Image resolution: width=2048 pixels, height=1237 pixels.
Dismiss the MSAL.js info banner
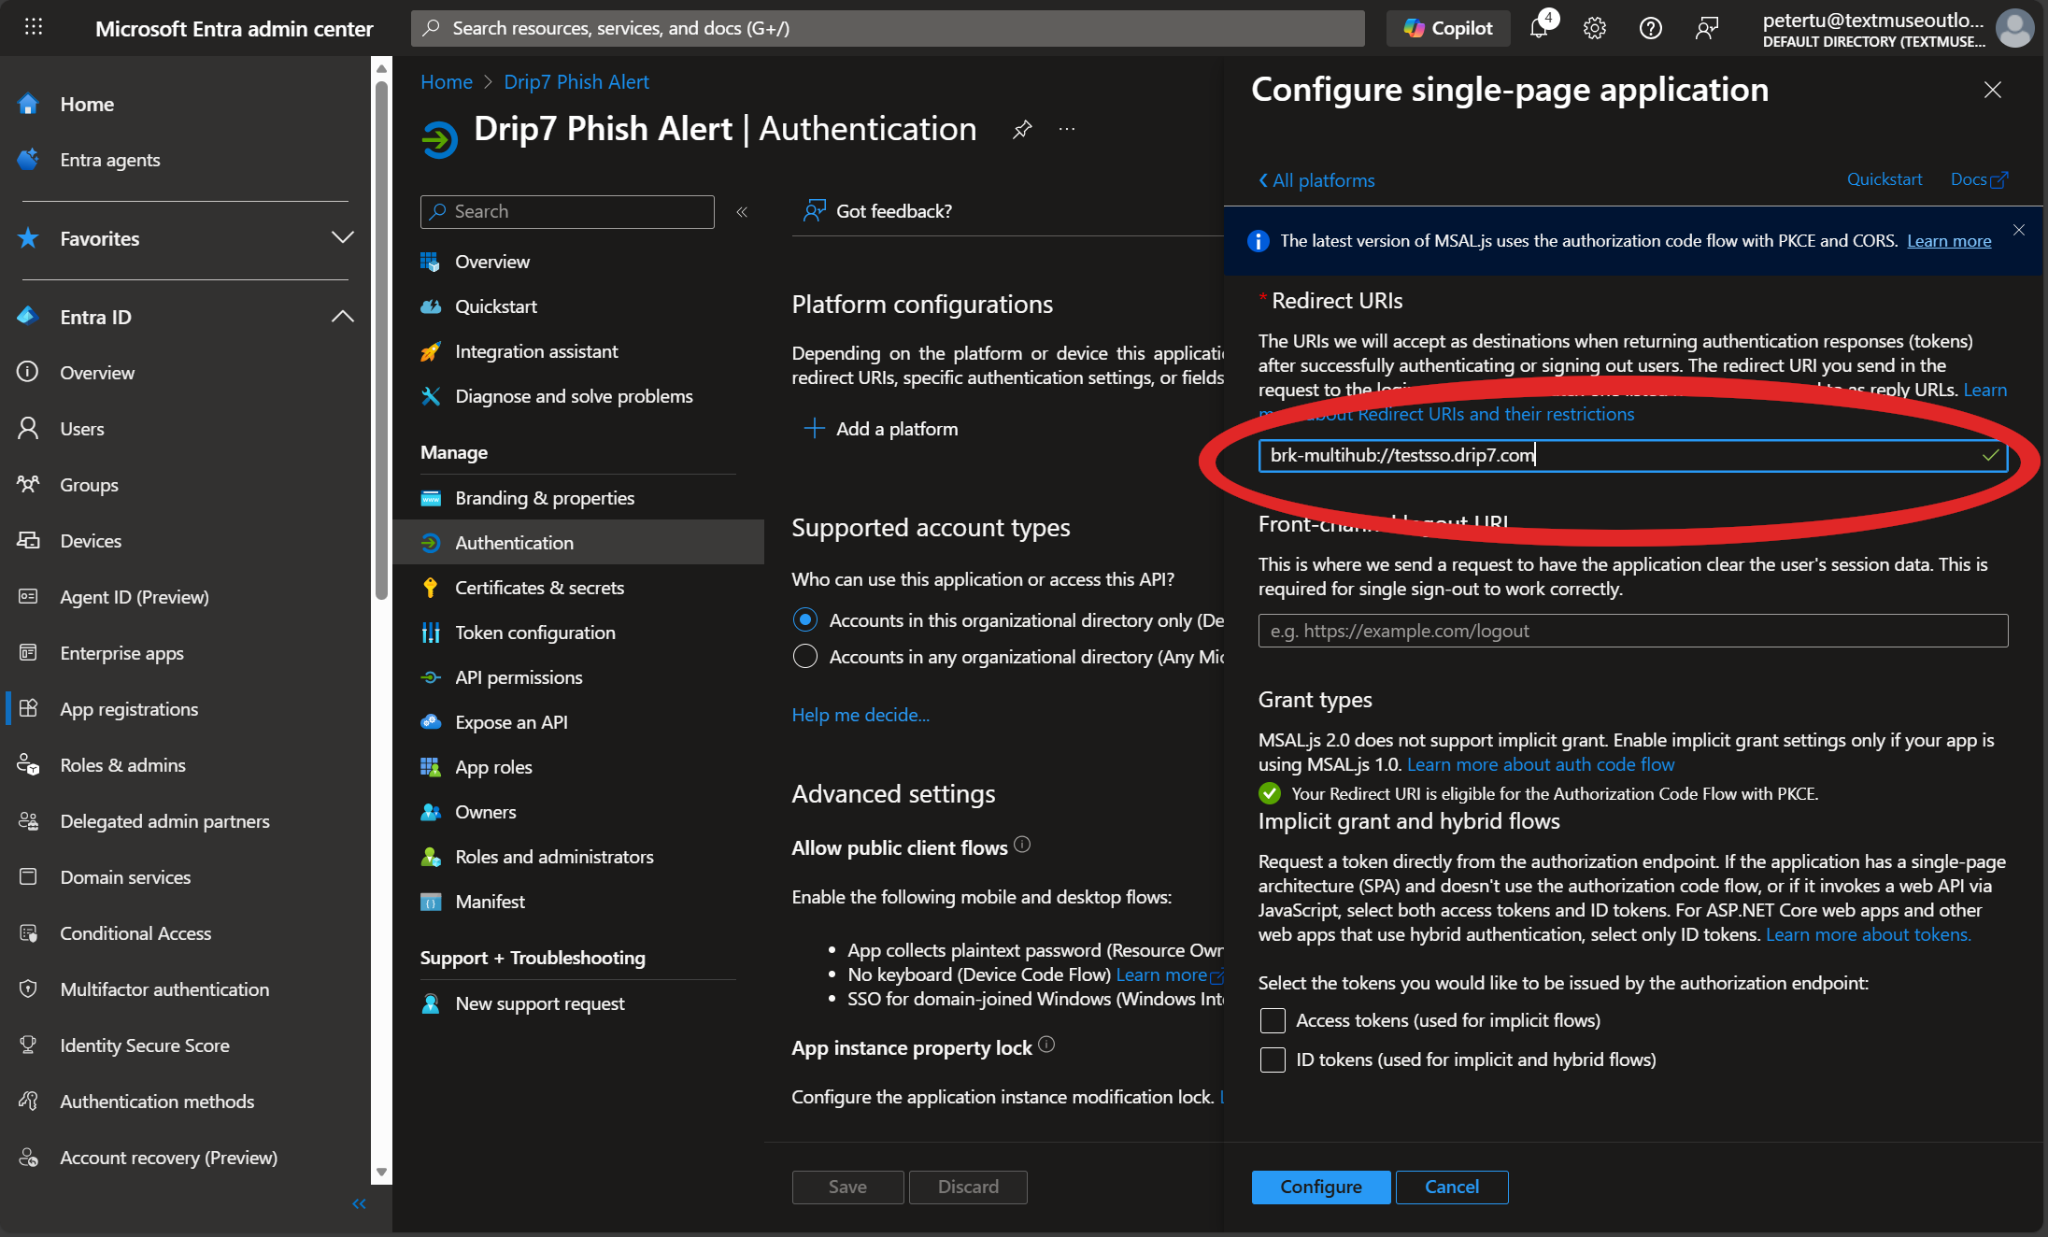[2019, 231]
